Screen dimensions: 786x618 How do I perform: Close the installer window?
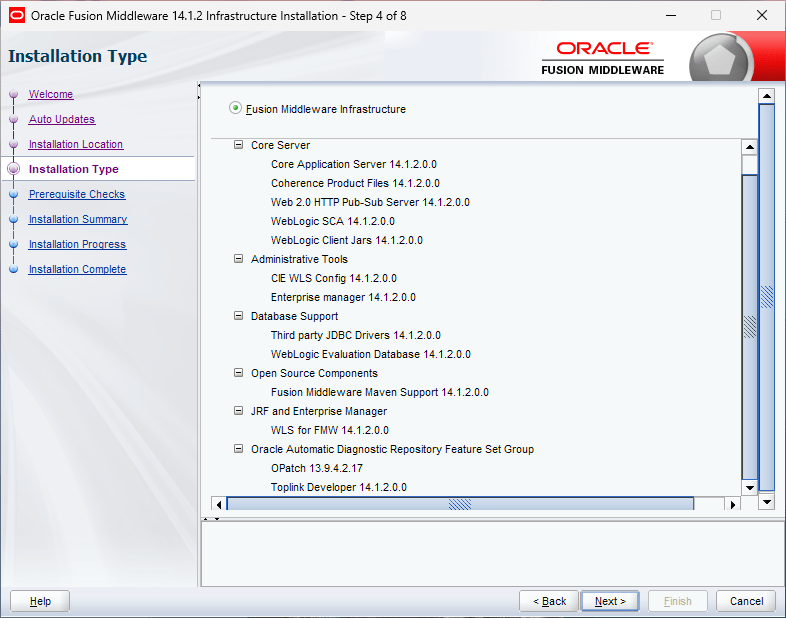point(762,15)
